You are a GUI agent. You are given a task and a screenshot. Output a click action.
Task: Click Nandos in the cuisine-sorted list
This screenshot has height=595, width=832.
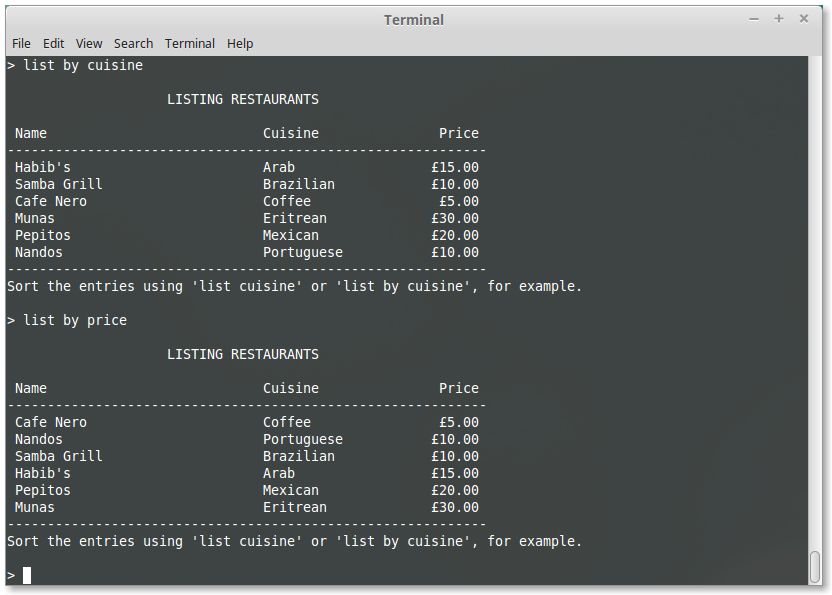38,252
